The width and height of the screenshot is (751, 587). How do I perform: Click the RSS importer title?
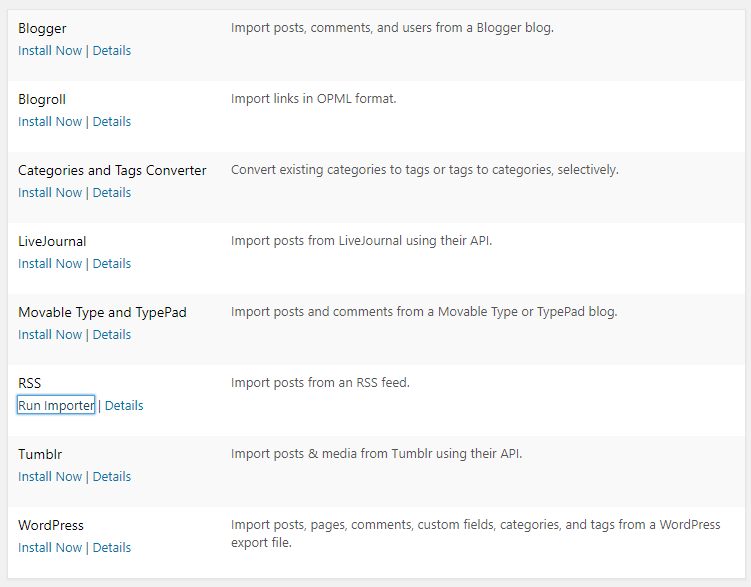tap(30, 383)
